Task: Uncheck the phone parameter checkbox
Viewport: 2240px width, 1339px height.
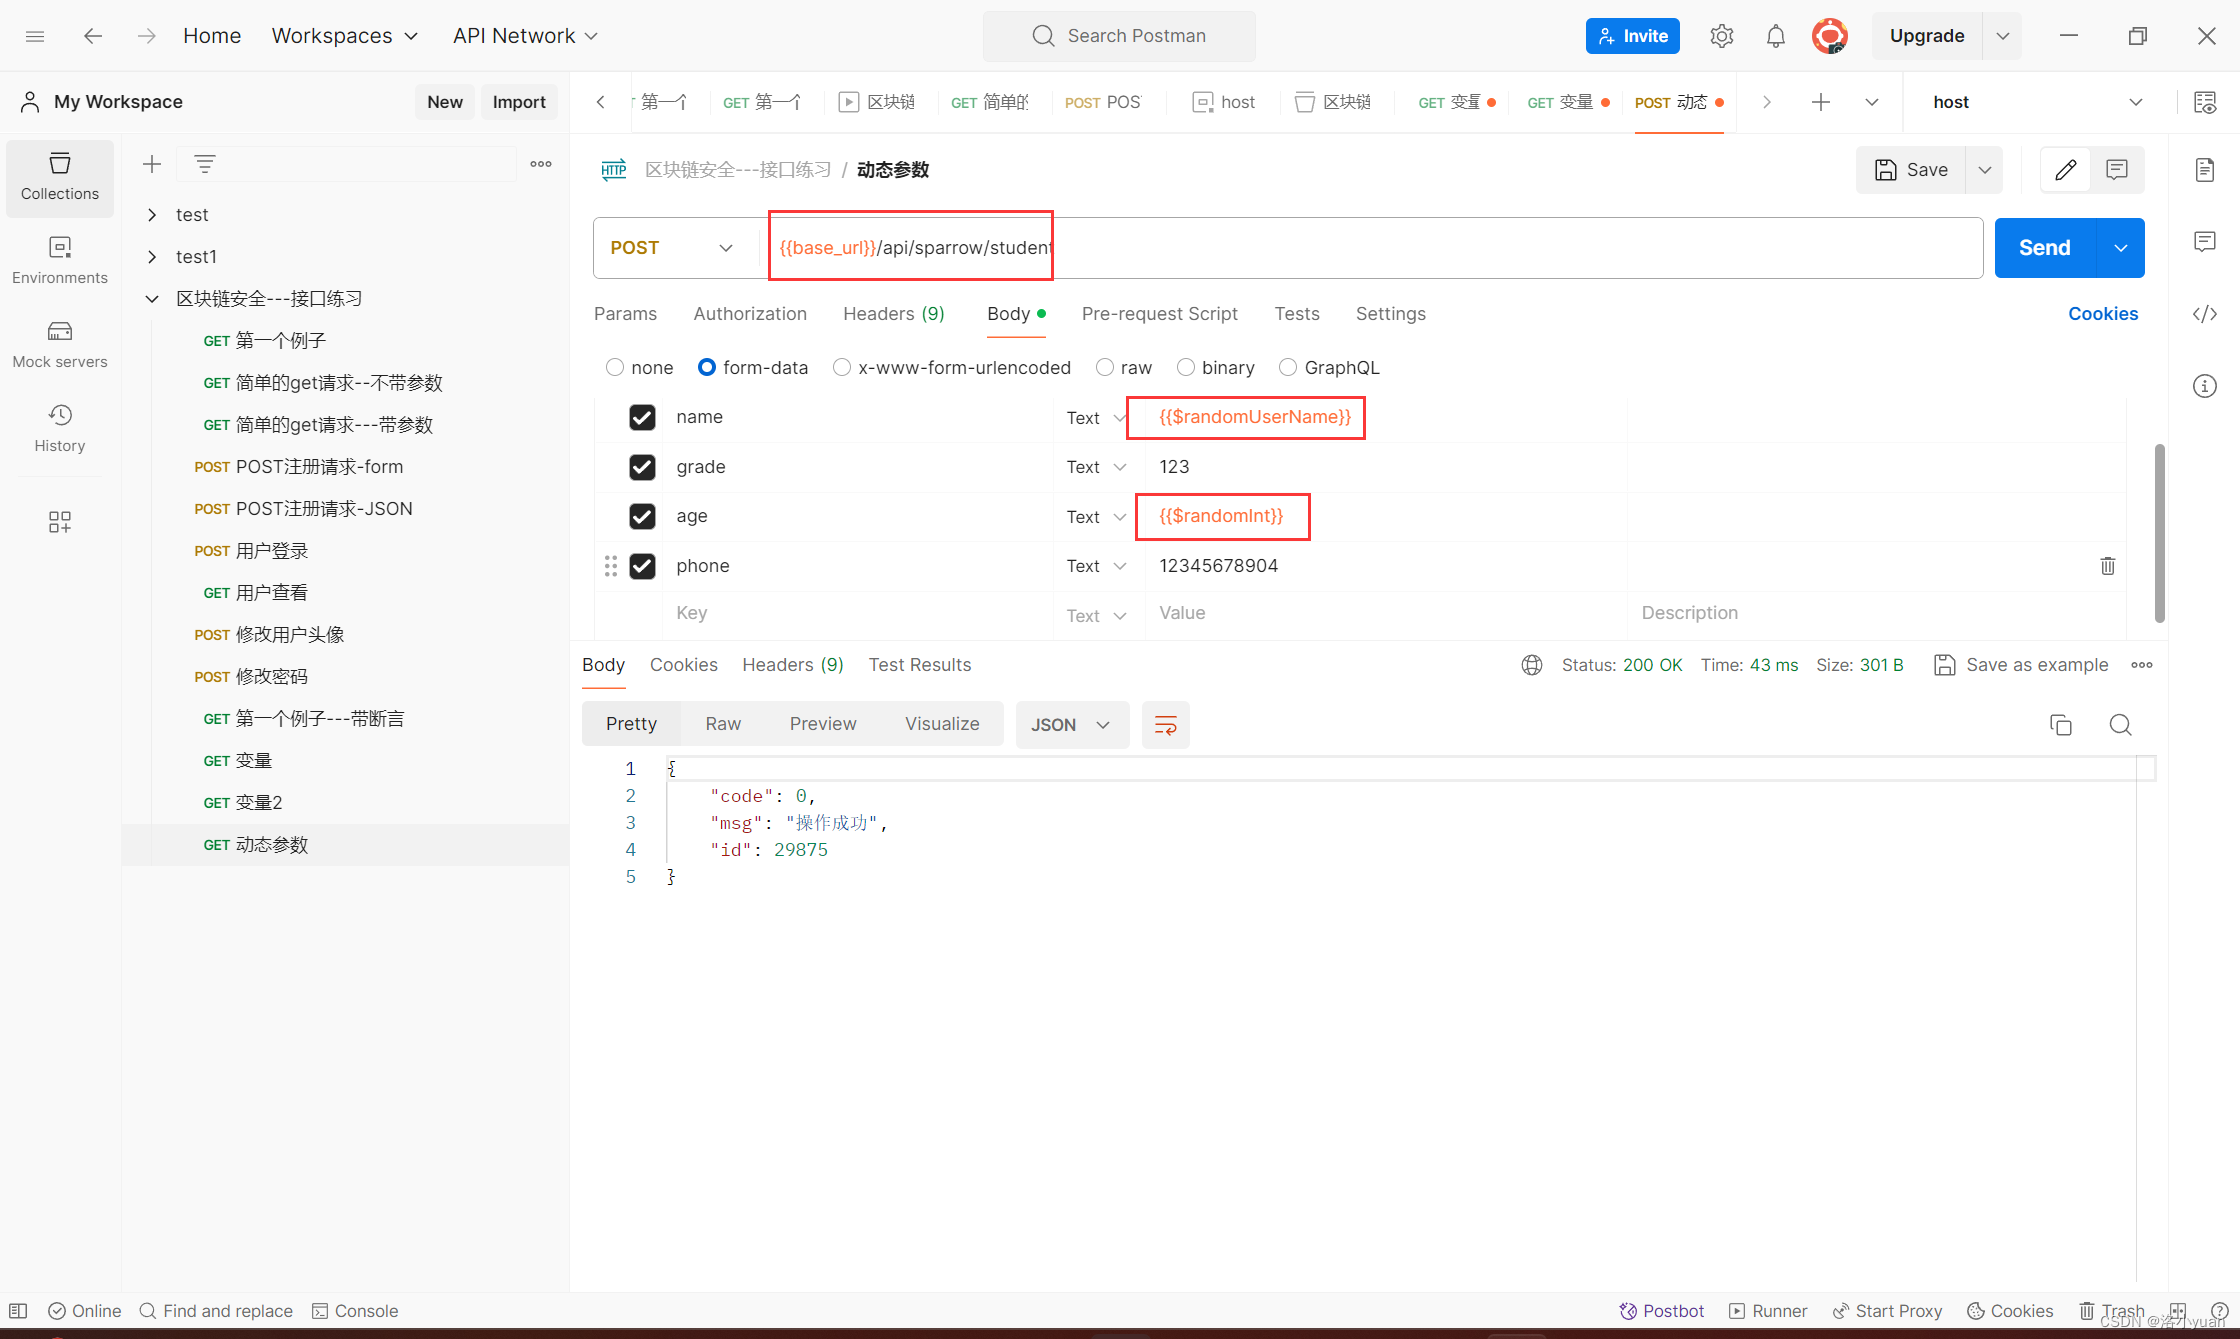Action: click(642, 566)
